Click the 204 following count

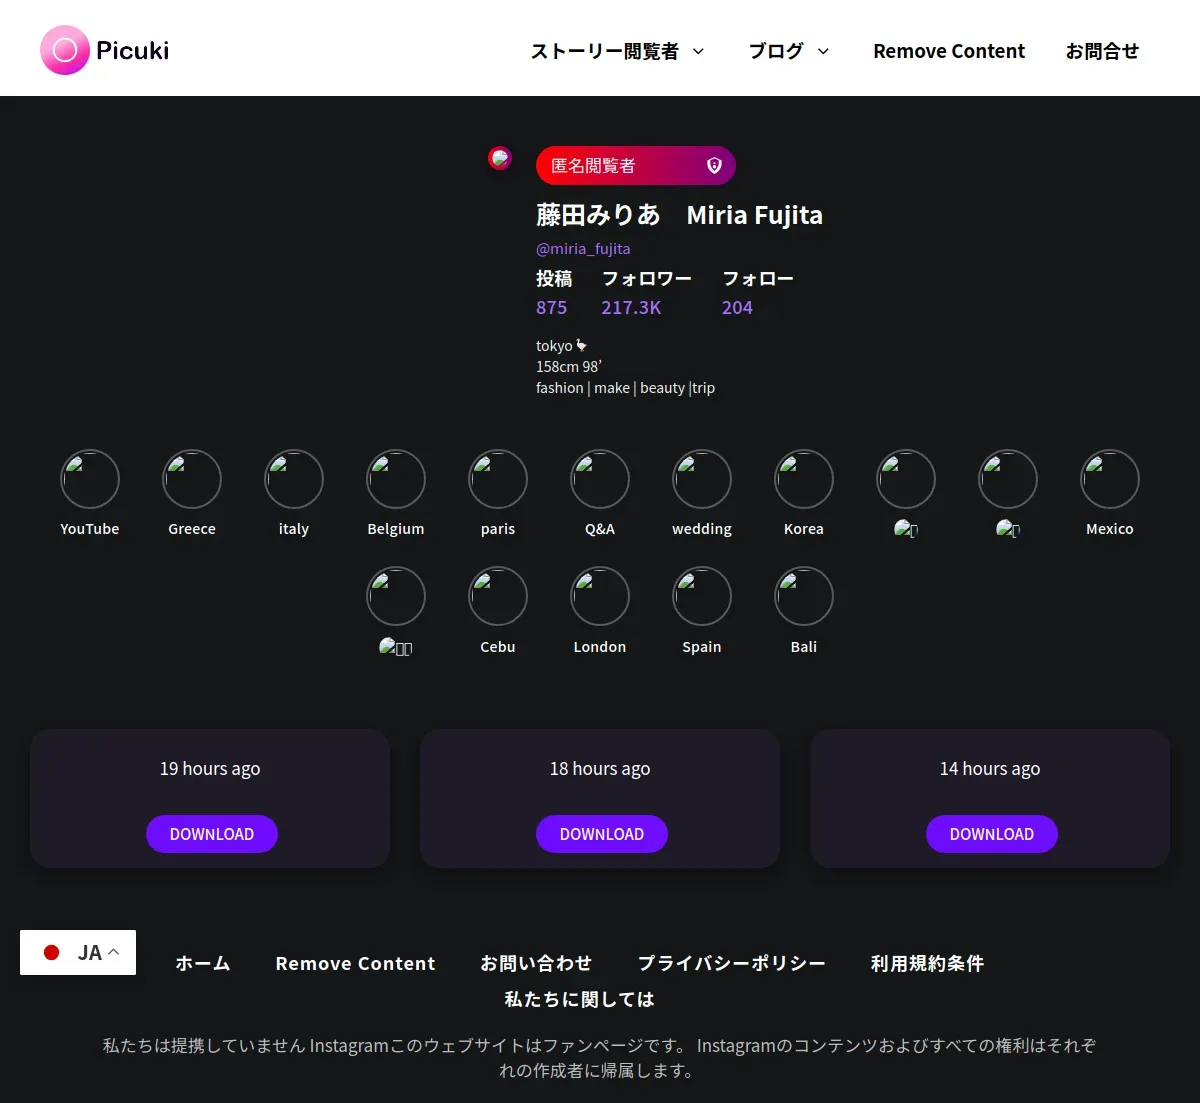737,308
